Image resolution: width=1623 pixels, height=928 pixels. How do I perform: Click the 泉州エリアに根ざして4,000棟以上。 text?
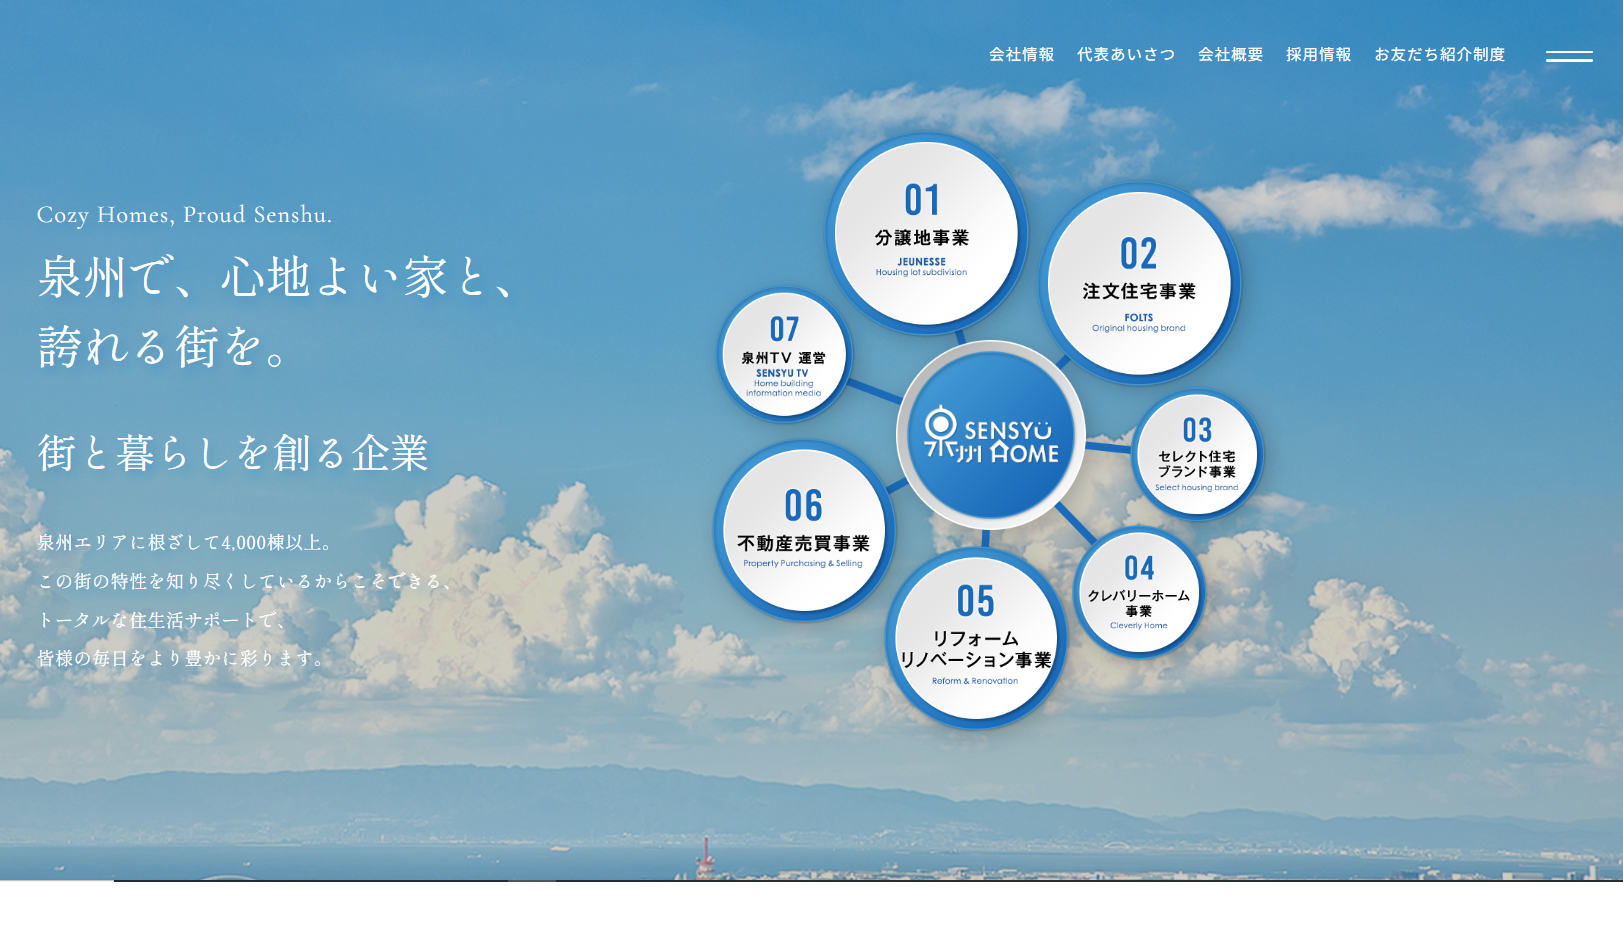(185, 542)
